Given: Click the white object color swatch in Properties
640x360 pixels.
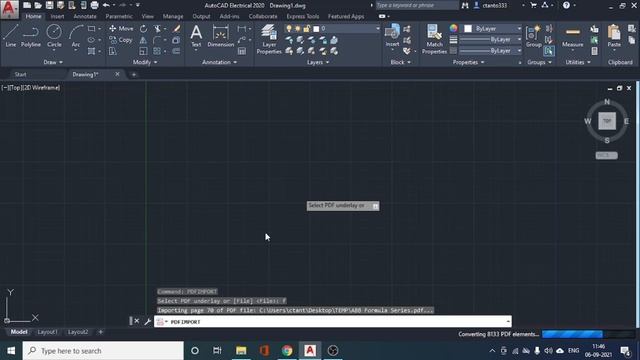Looking at the screenshot, I should 468,29.
